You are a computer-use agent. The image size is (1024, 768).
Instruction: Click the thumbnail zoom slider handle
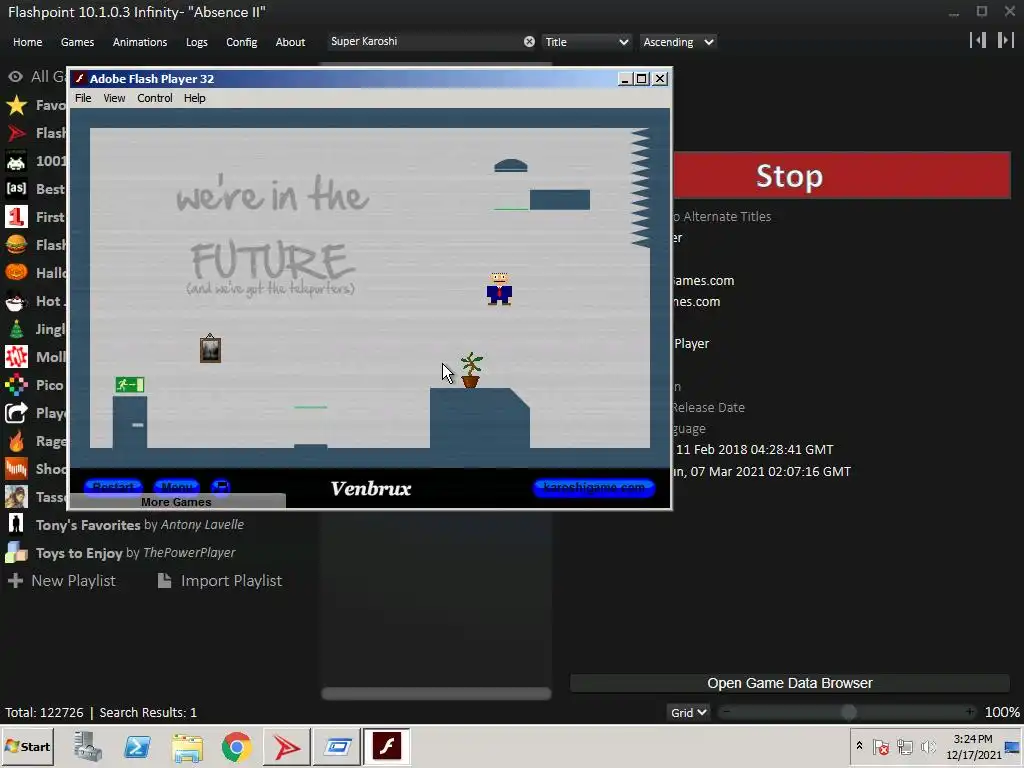coord(848,712)
